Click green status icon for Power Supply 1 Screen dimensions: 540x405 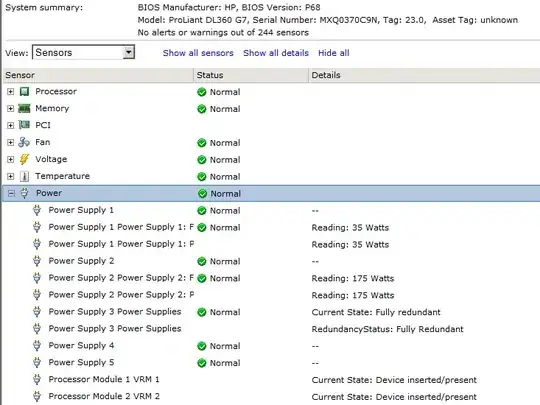(x=201, y=210)
